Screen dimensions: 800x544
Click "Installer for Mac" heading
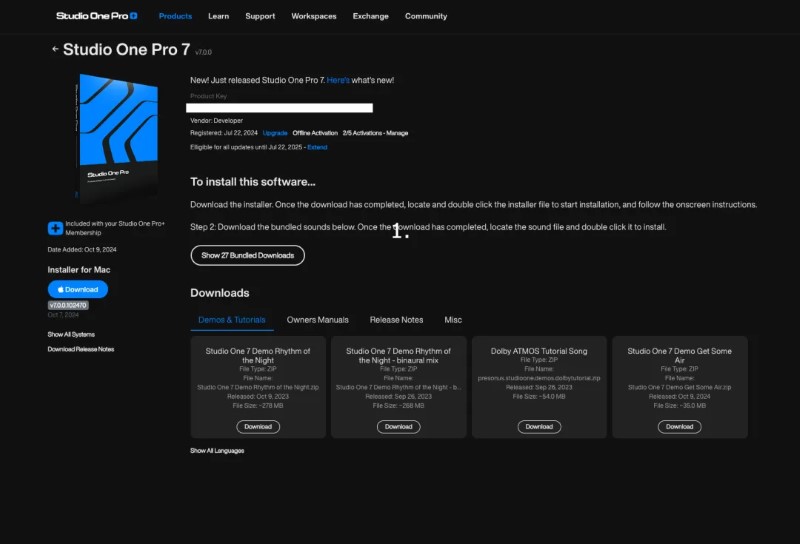[79, 270]
